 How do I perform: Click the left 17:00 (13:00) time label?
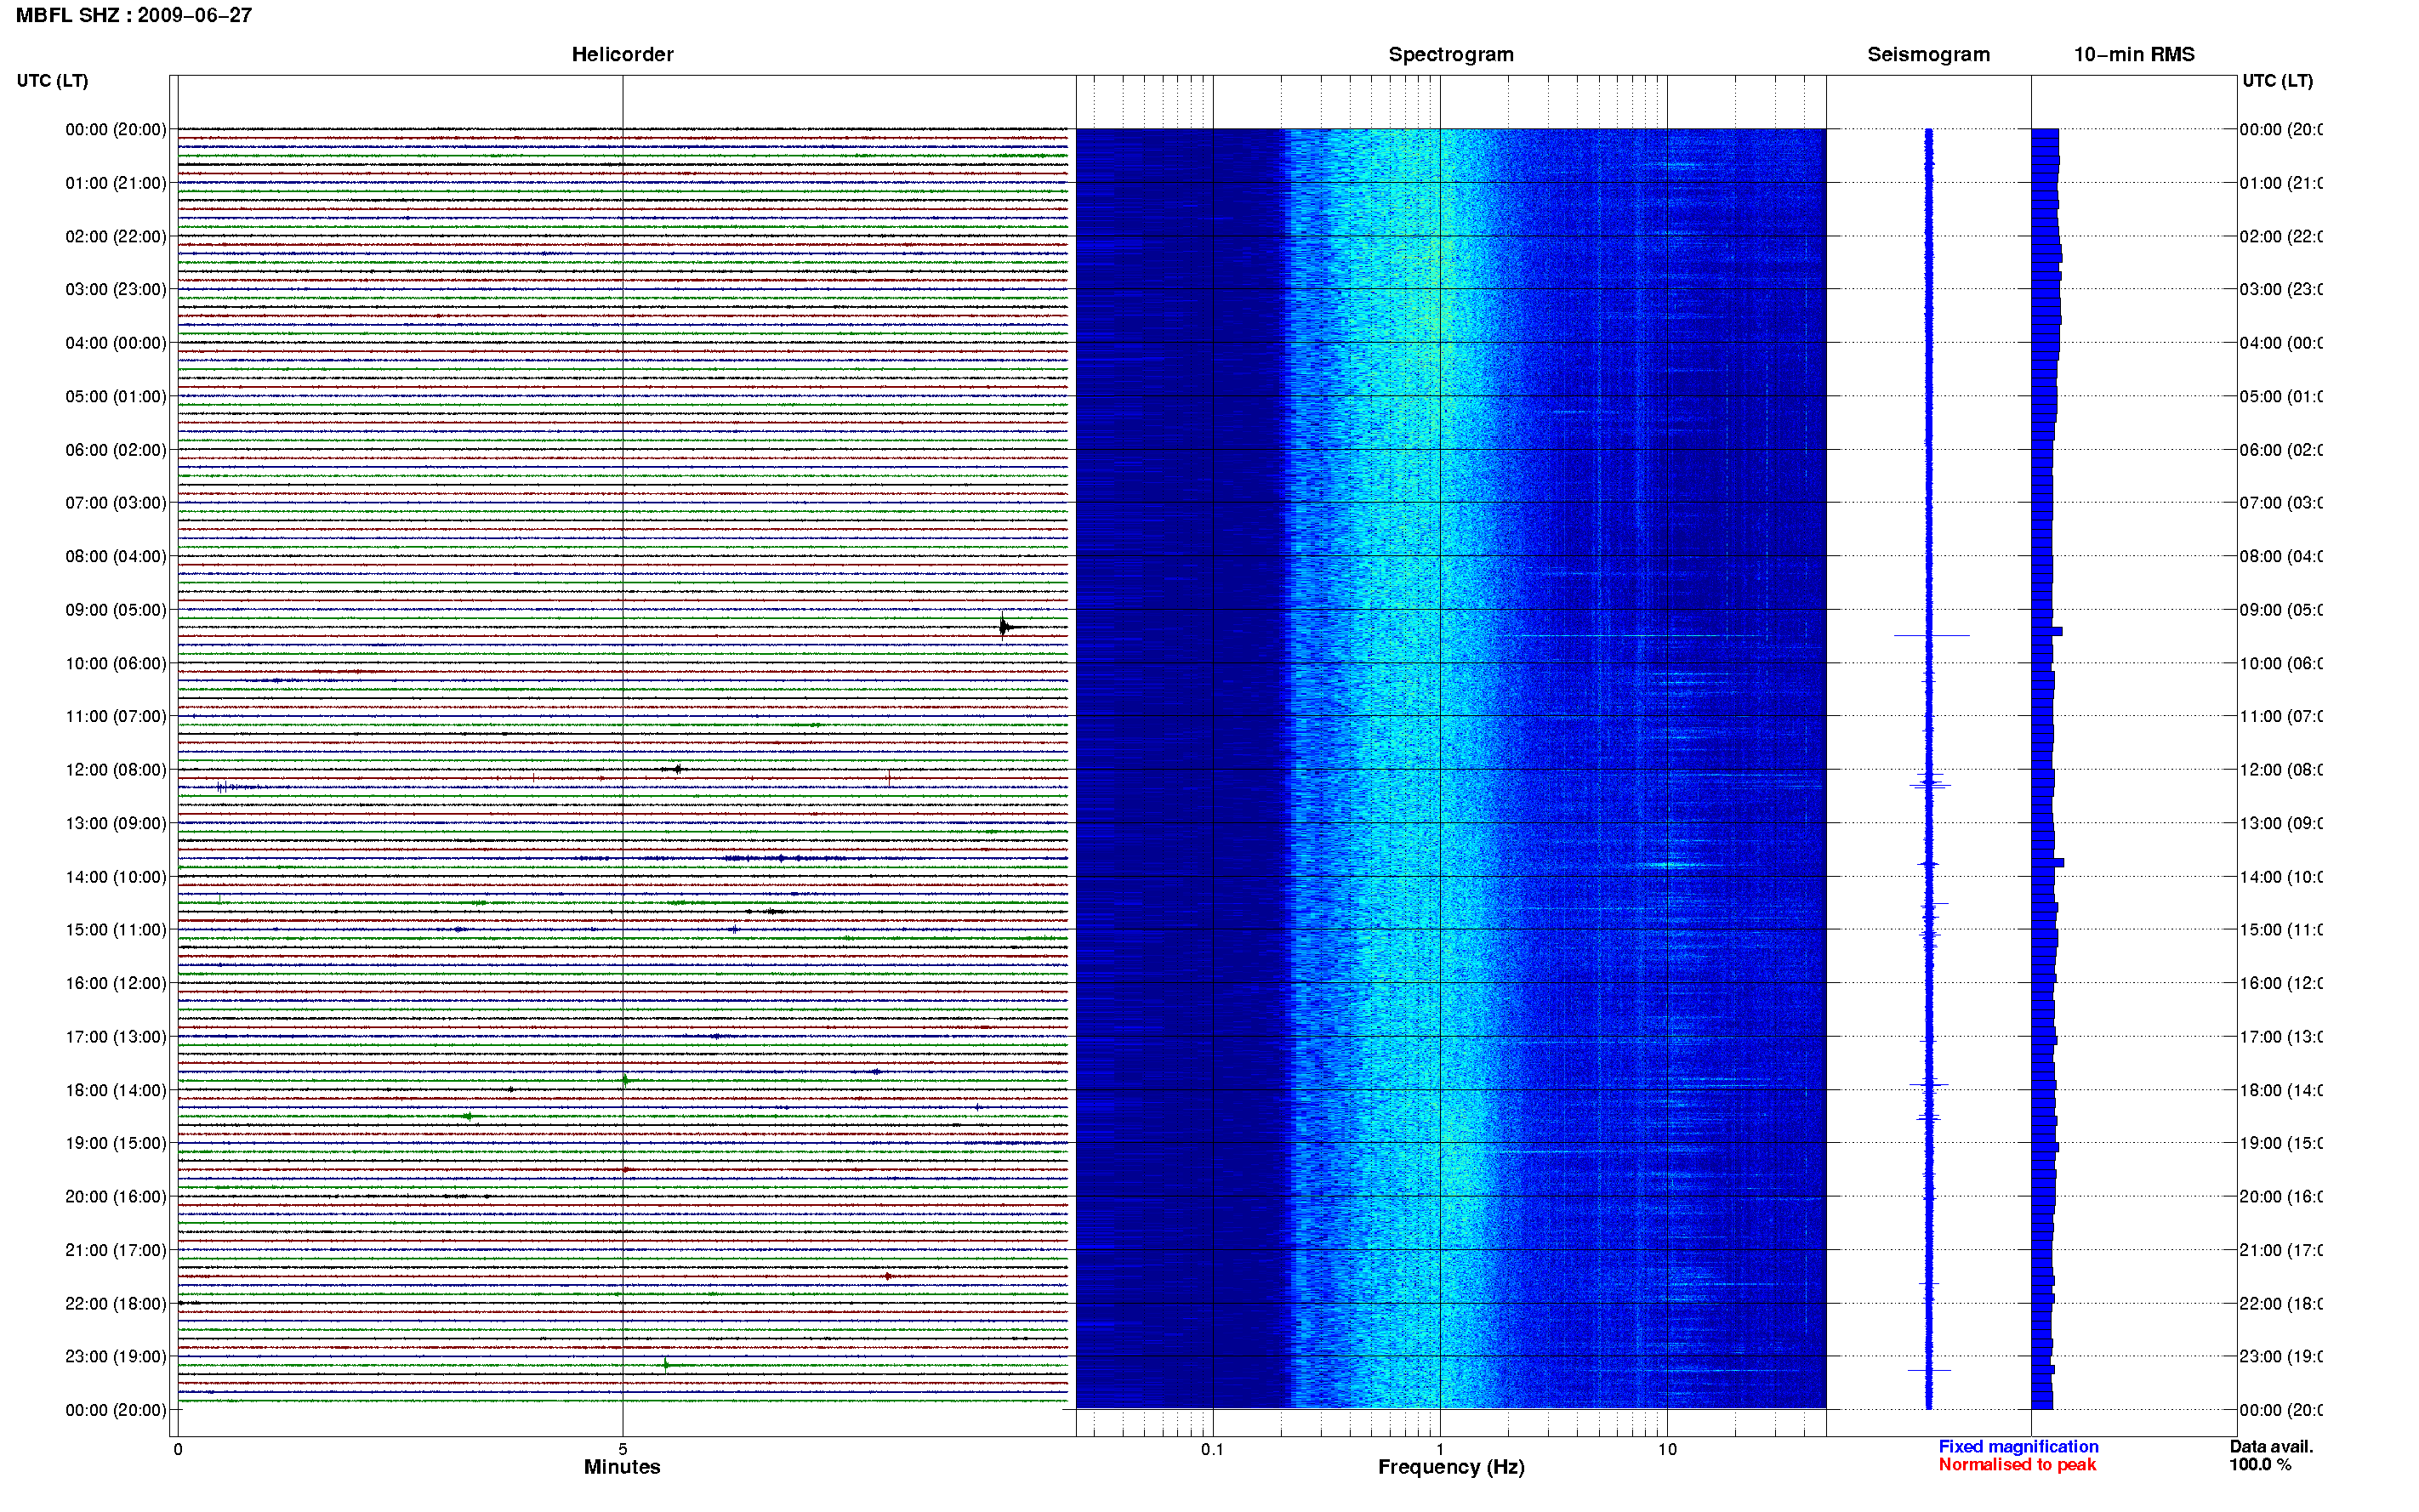(116, 1037)
